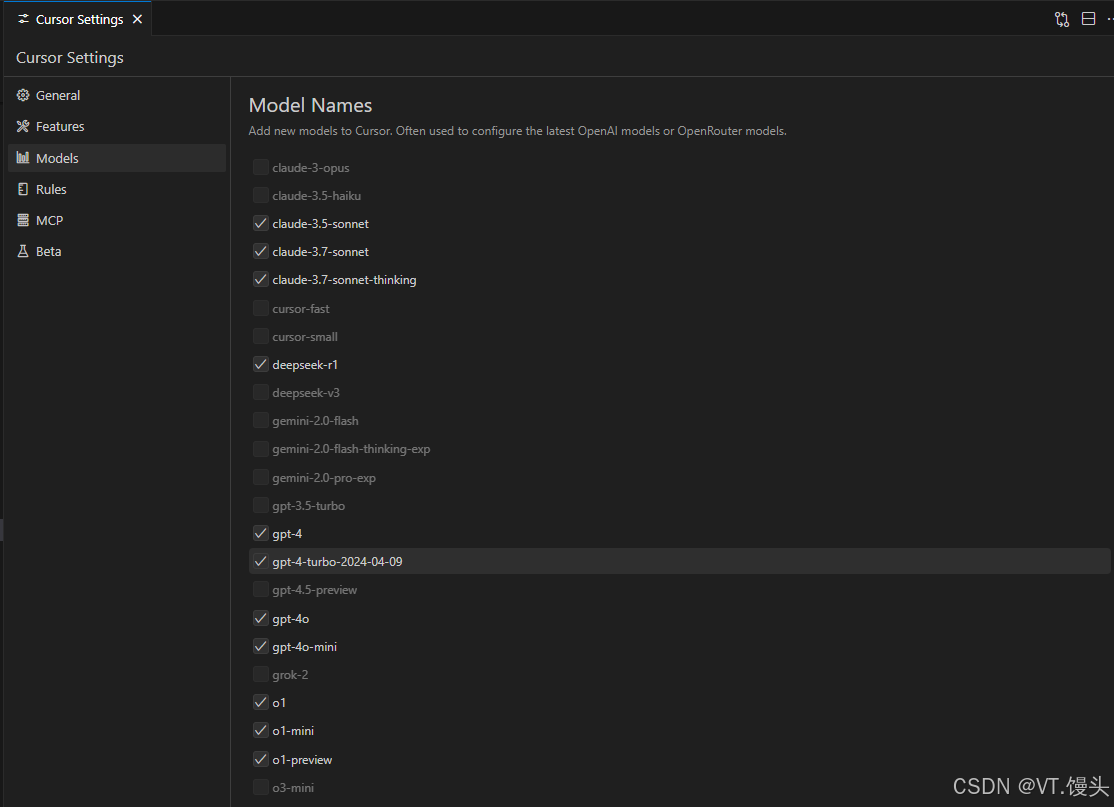Enable the cursor-fast model checkbox
The width and height of the screenshot is (1114, 807).
[261, 308]
